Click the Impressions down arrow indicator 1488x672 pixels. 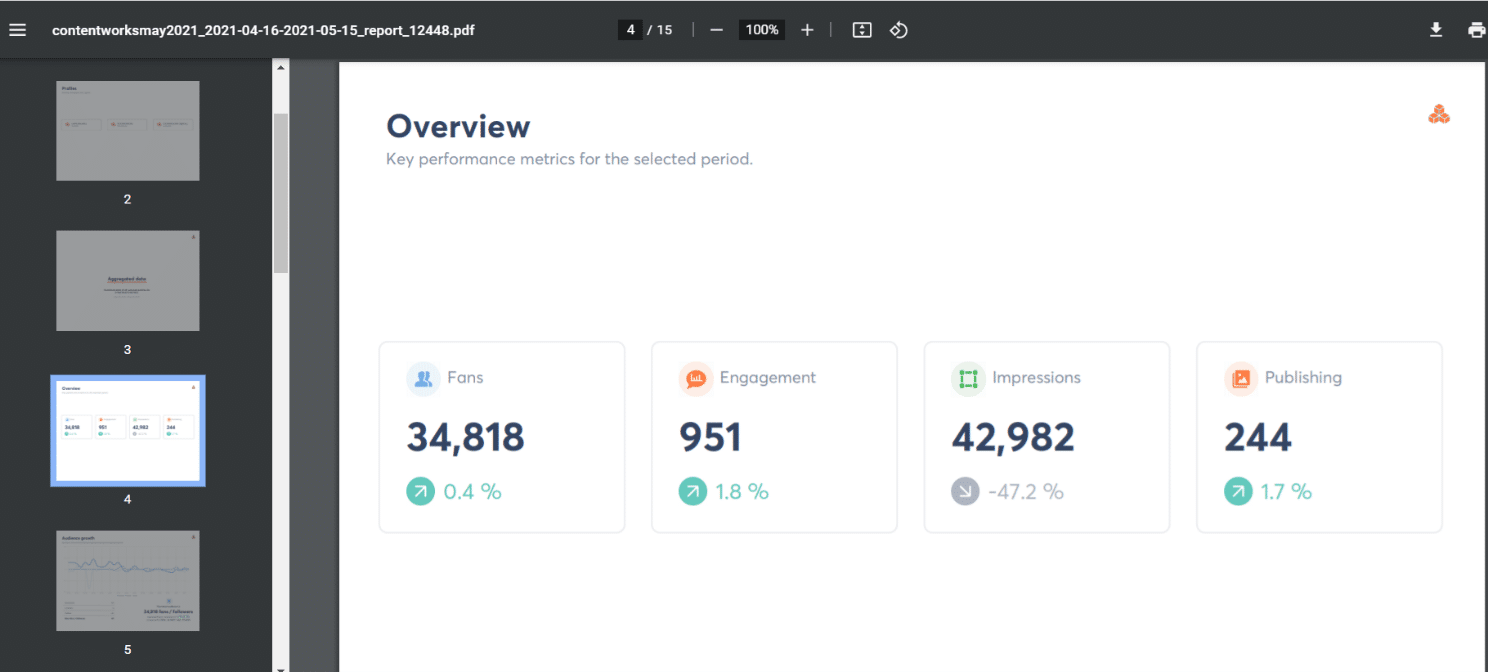point(965,492)
